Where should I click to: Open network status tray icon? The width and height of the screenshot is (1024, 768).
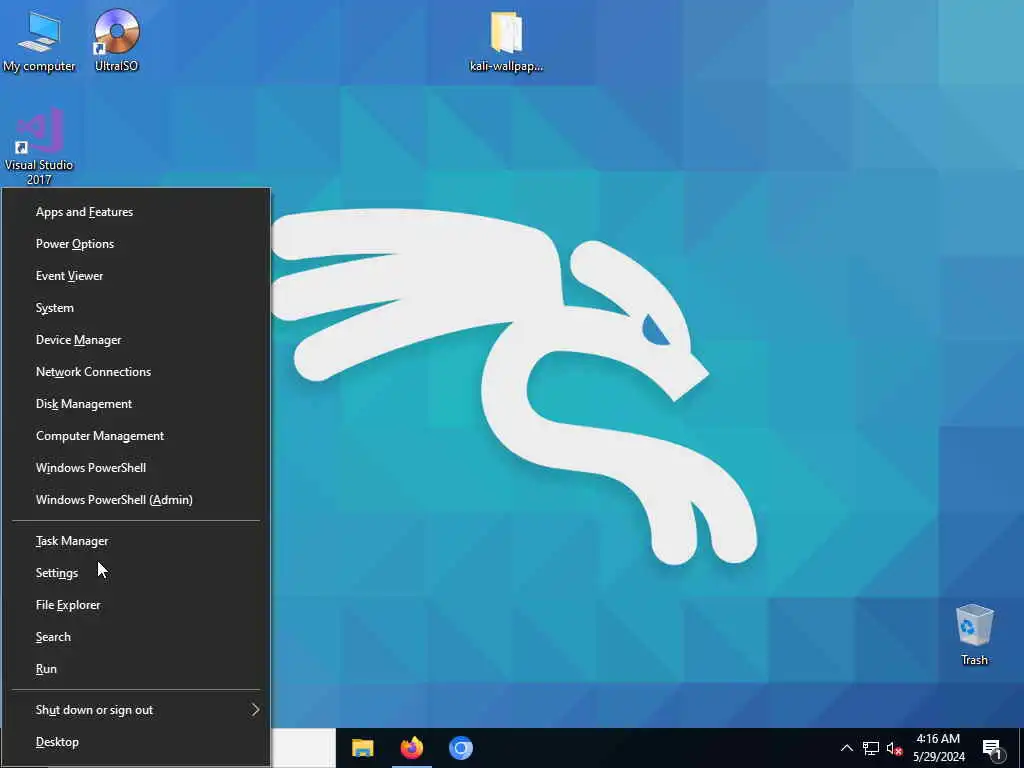click(x=871, y=748)
